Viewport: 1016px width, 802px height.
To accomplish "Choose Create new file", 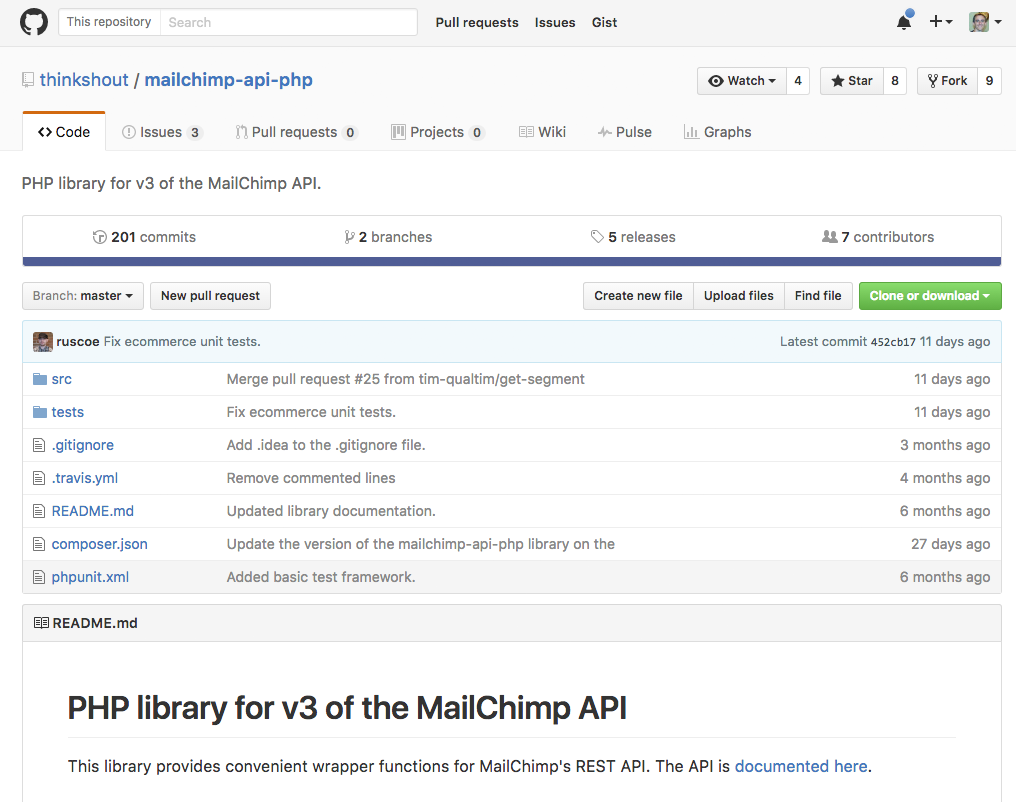I will [638, 296].
